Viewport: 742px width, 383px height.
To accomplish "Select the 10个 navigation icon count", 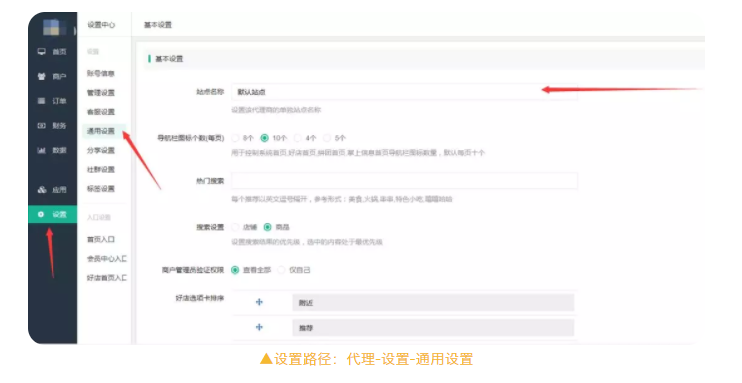I will (x=265, y=138).
